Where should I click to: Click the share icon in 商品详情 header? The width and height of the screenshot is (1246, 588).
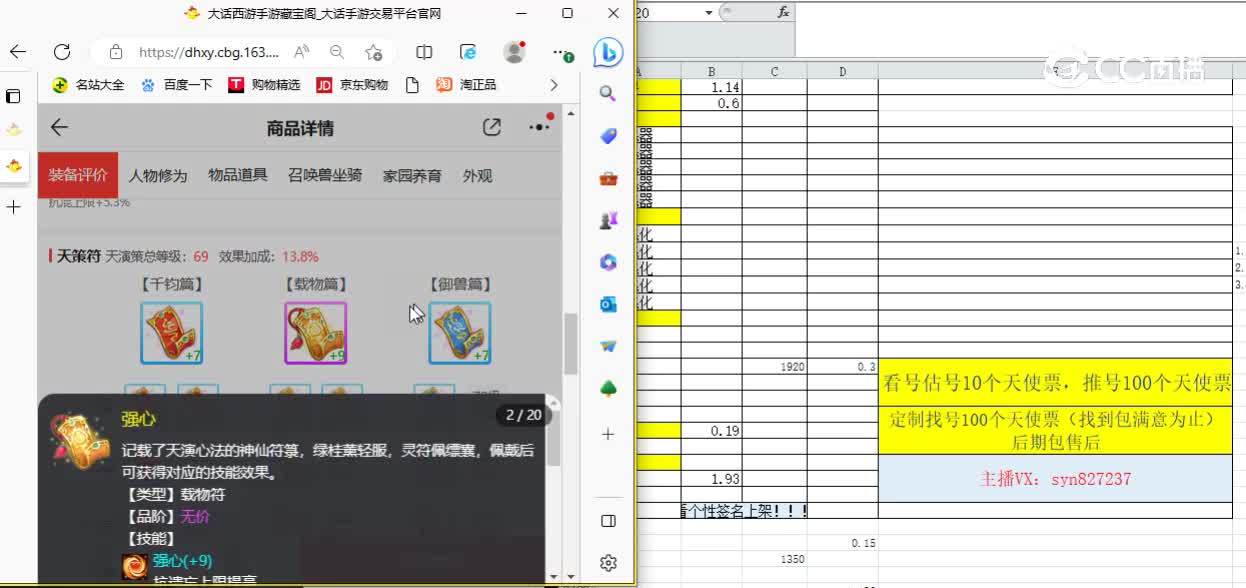coord(491,127)
